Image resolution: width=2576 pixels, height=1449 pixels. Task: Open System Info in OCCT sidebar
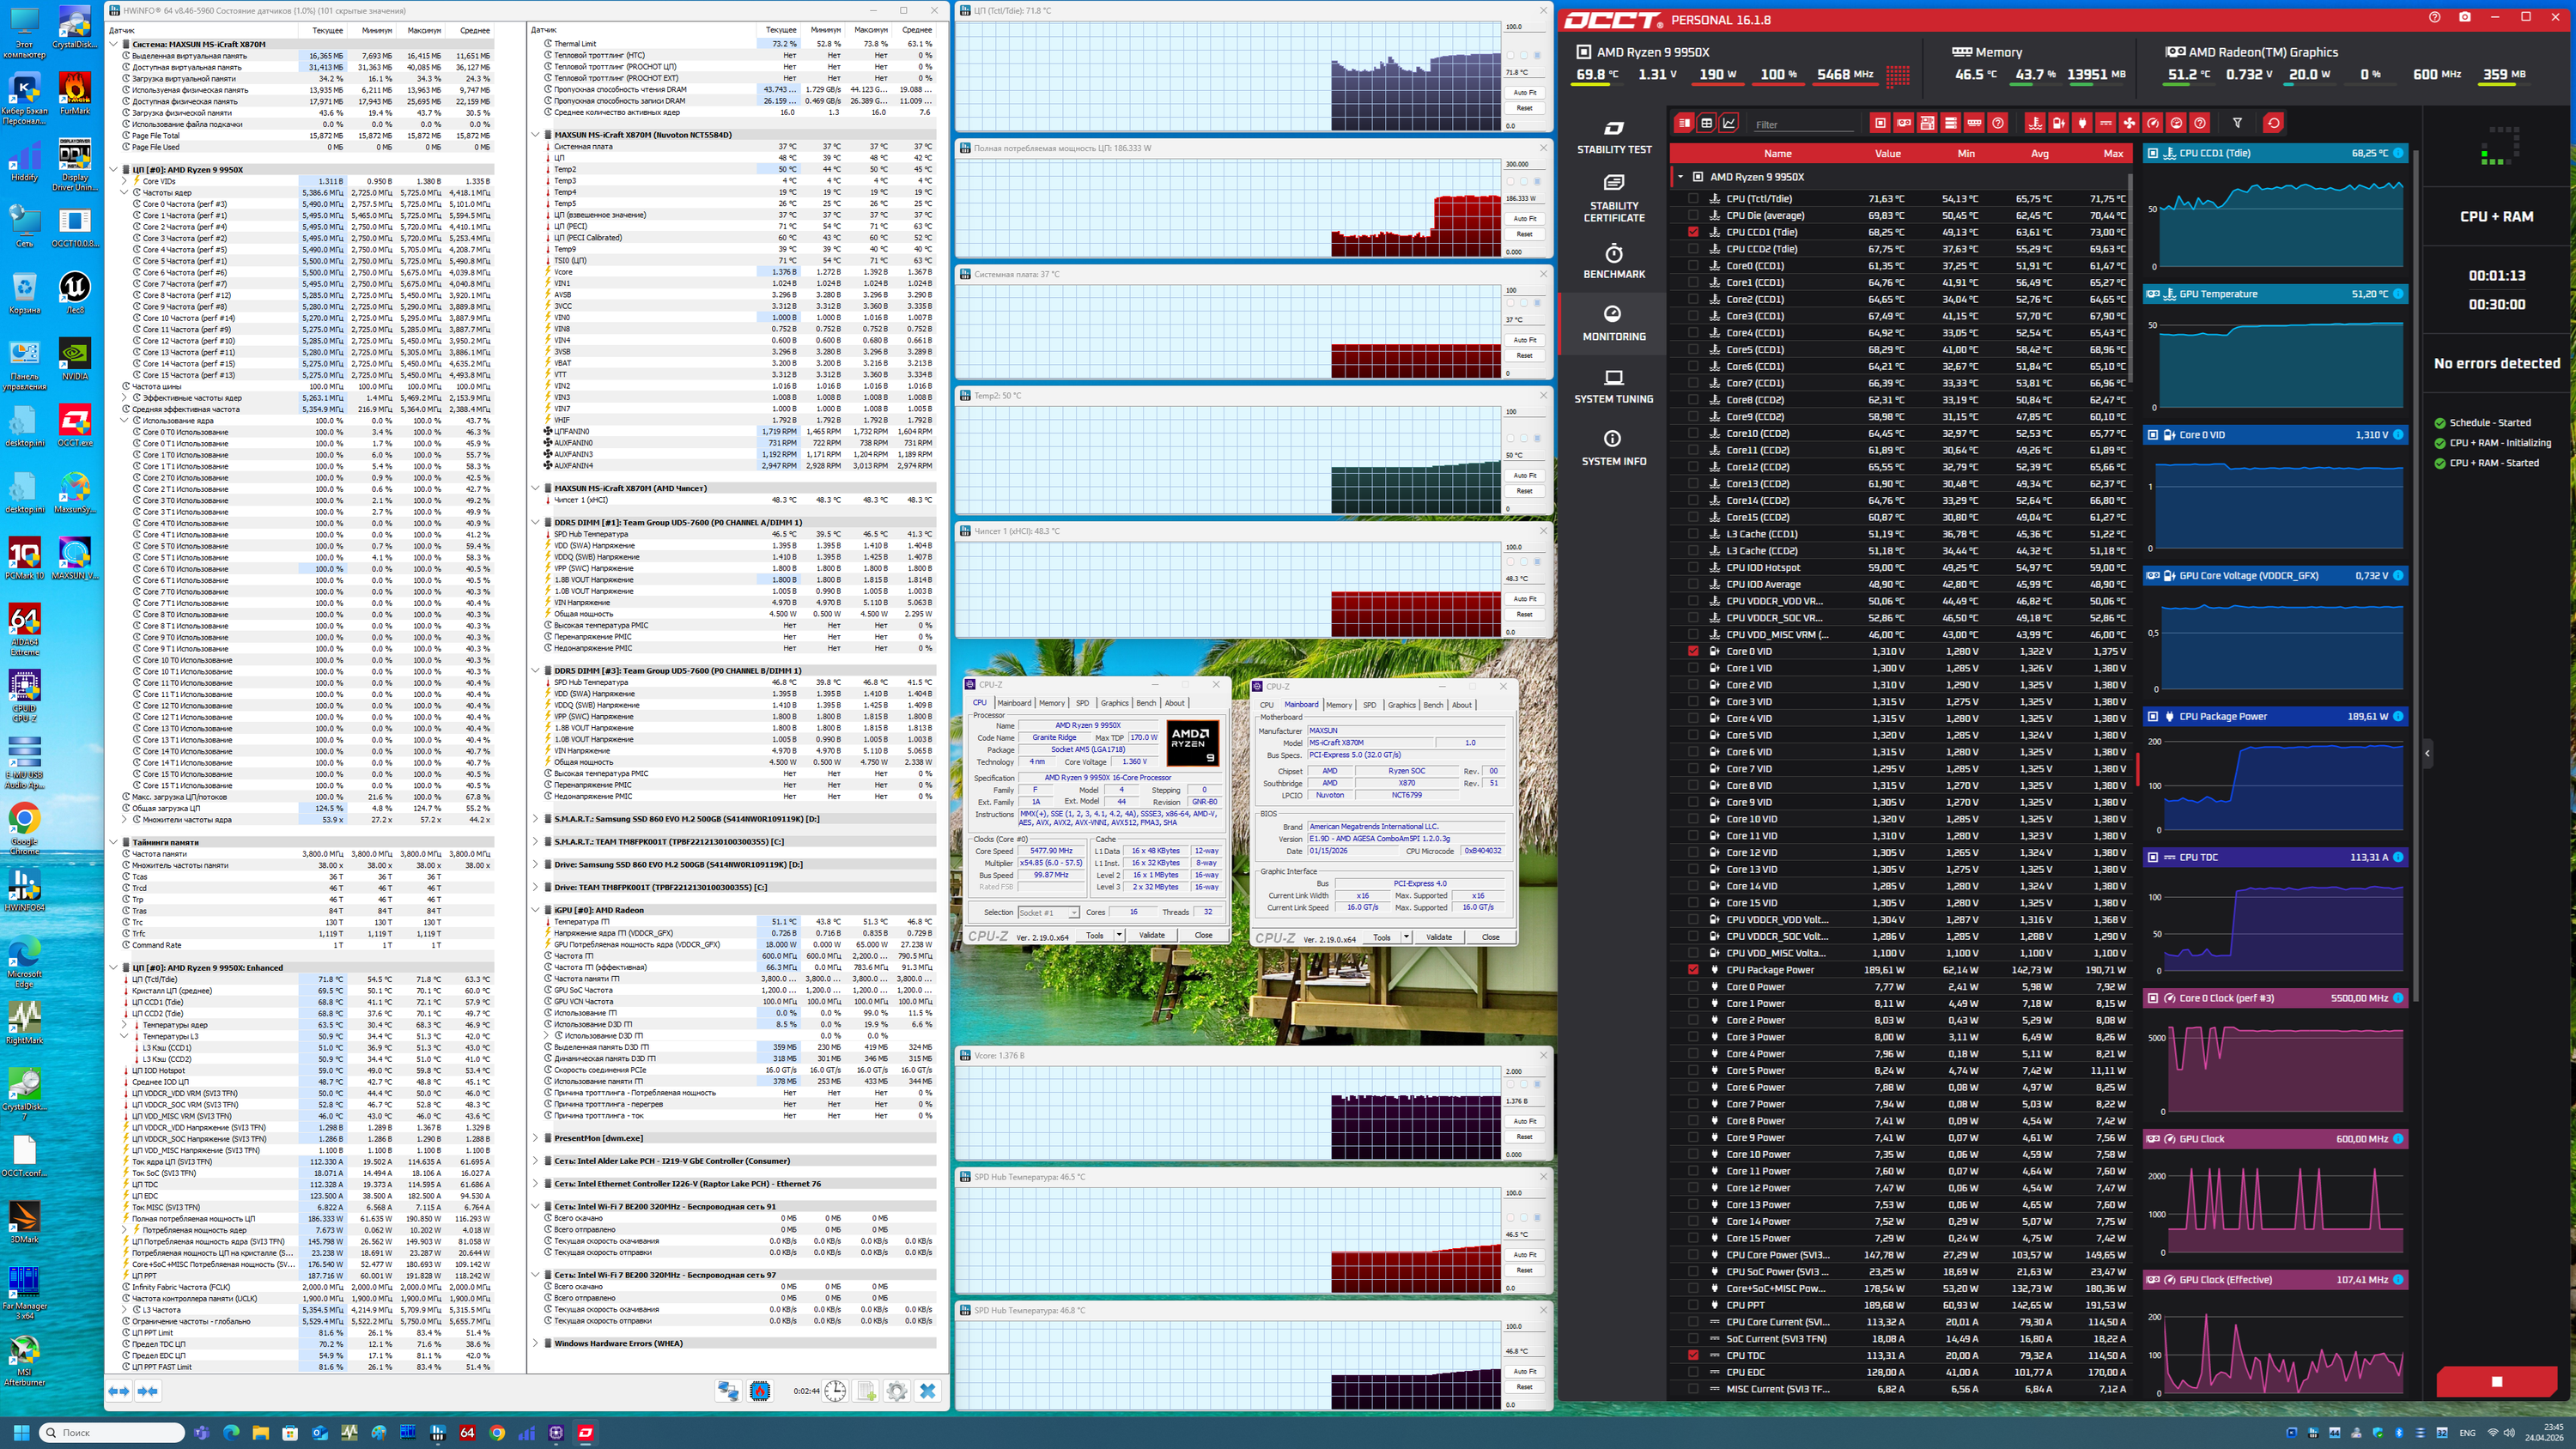[1614, 449]
